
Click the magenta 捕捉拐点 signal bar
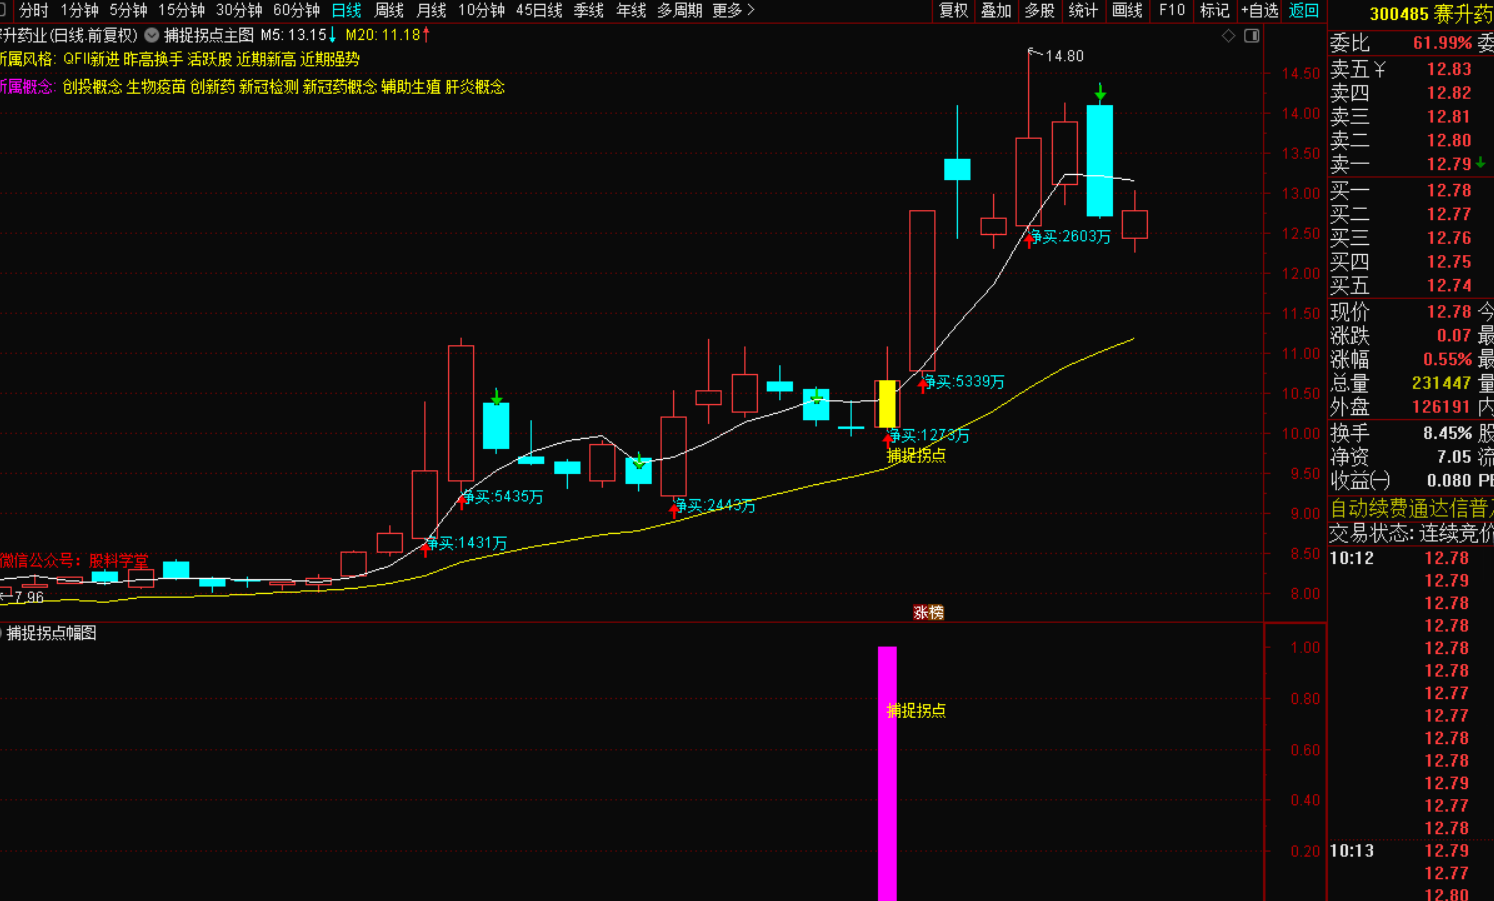887,772
